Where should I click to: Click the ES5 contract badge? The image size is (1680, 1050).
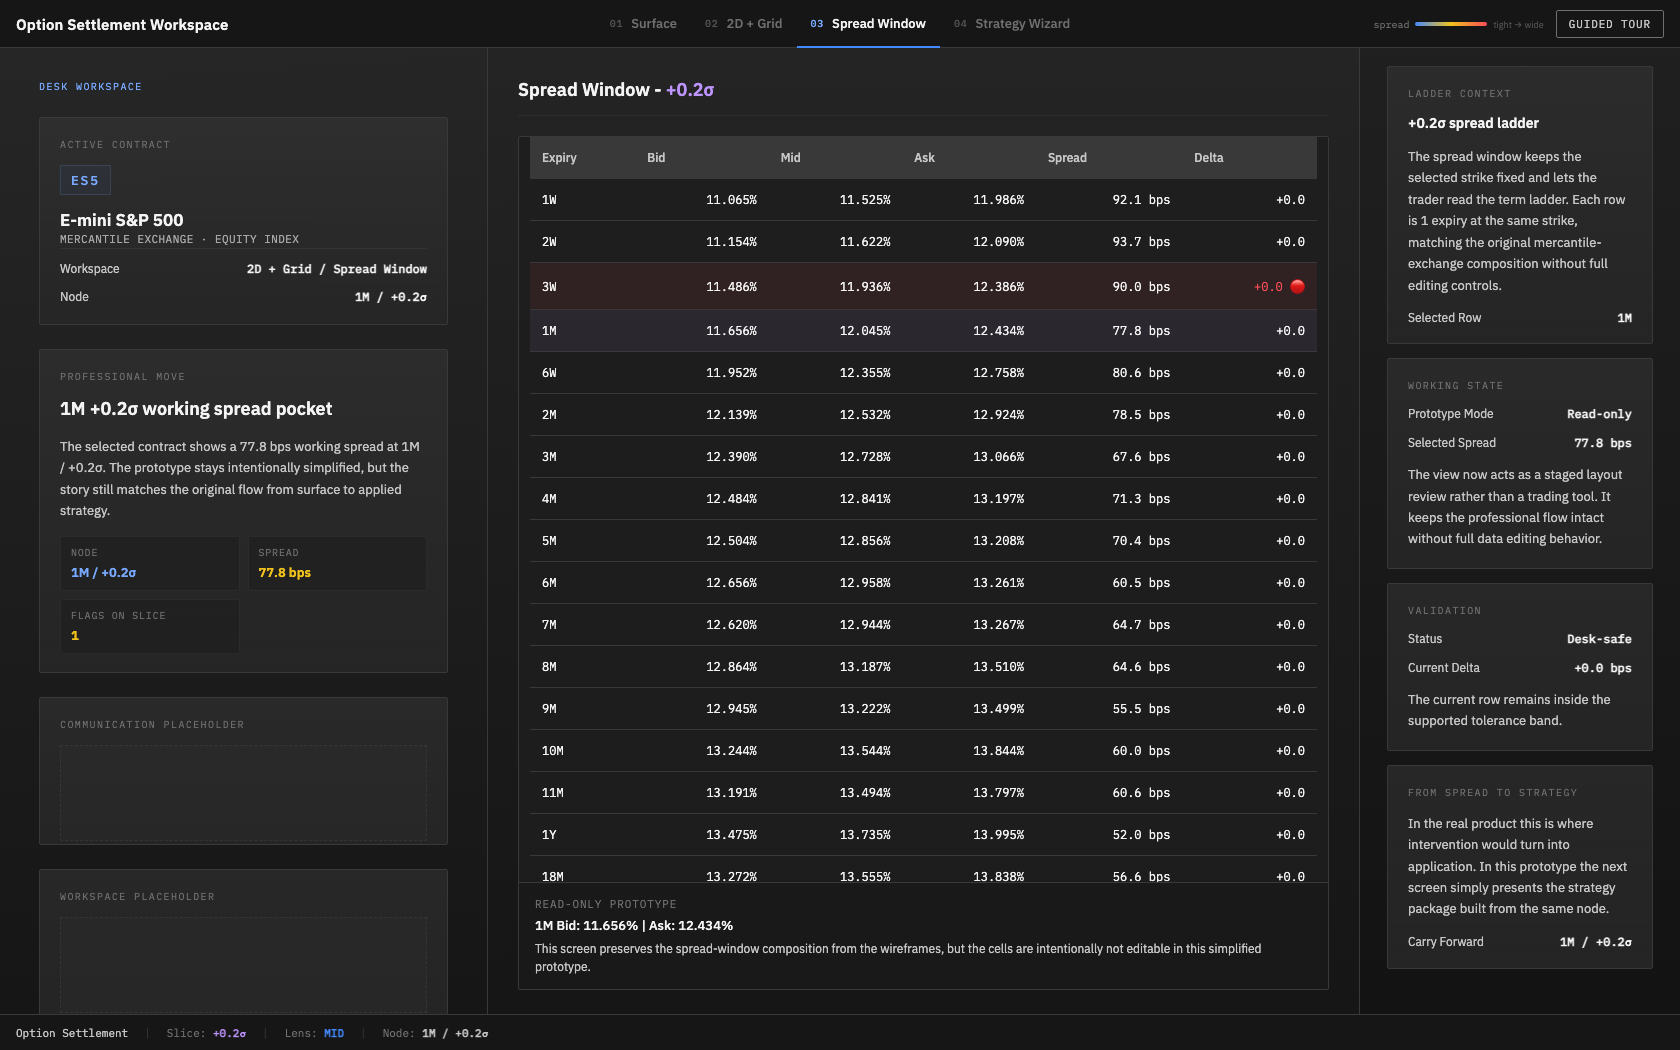[x=85, y=181]
